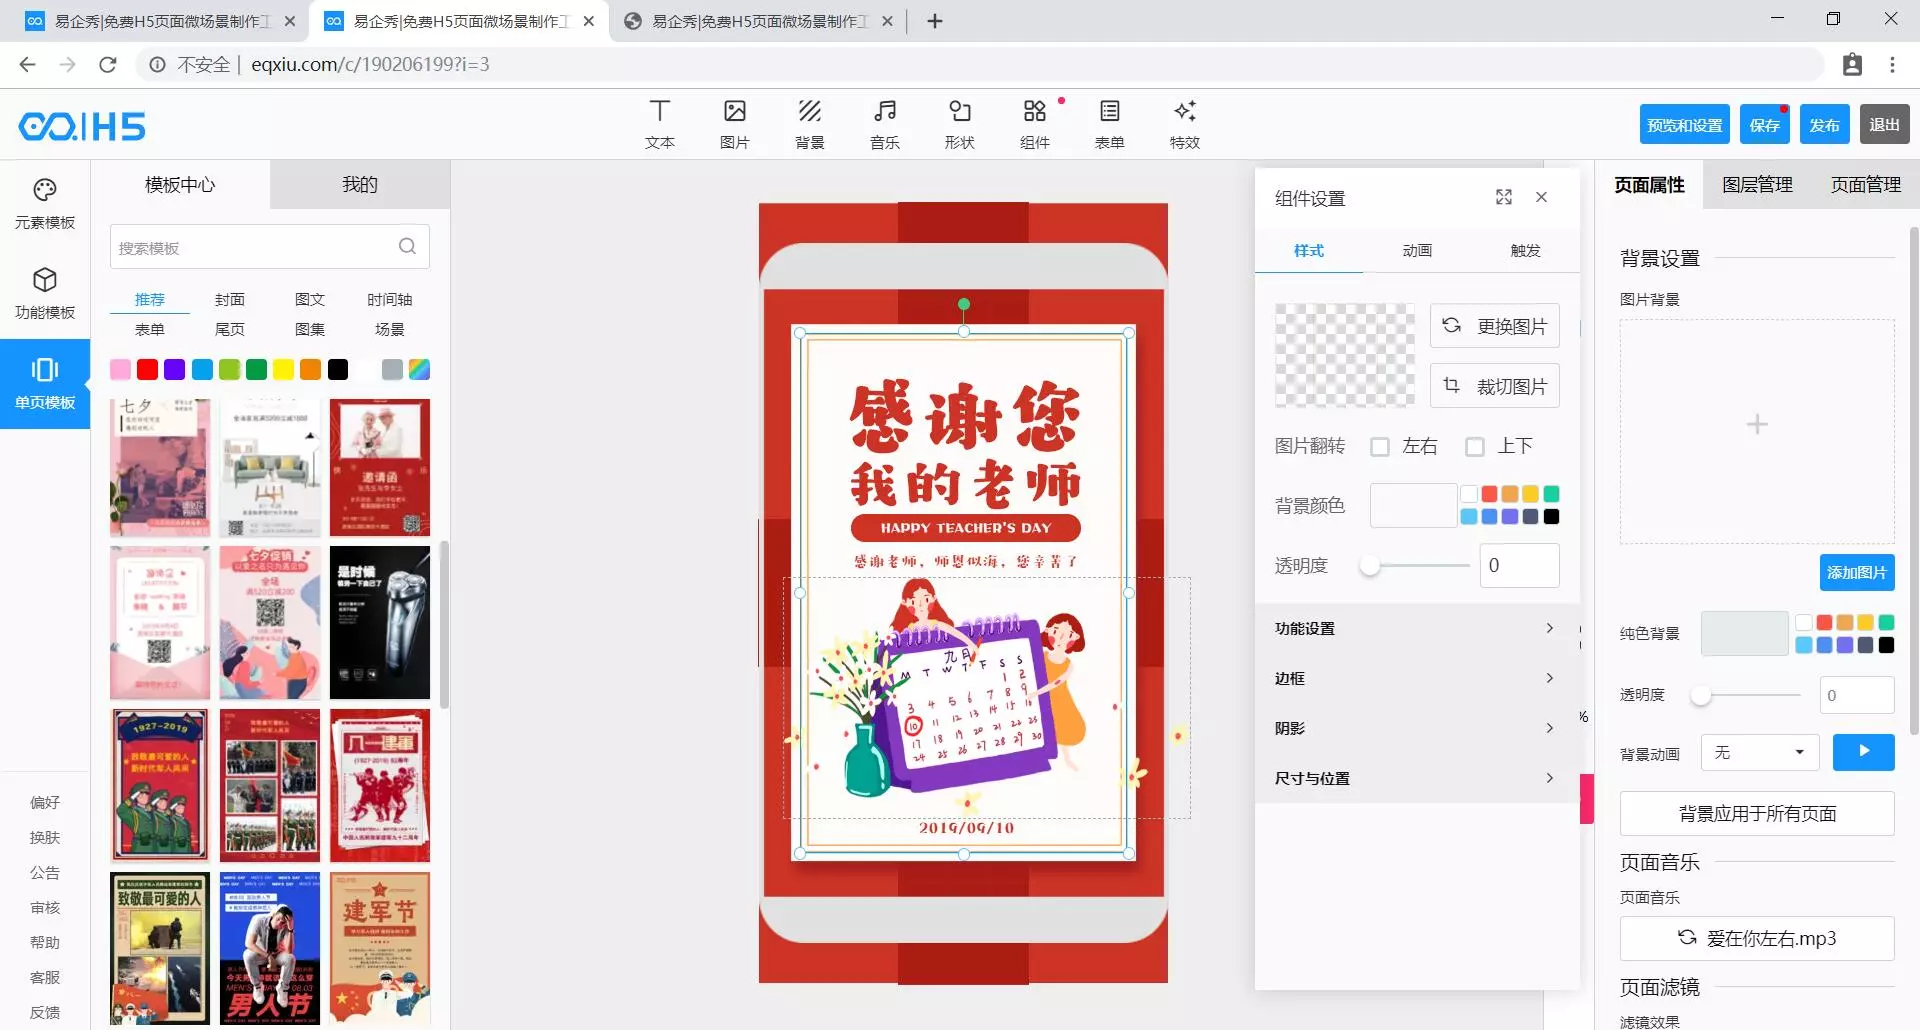The width and height of the screenshot is (1920, 1030).
Task: Toggle 左右 horizontal flip checkbox
Action: click(1380, 447)
